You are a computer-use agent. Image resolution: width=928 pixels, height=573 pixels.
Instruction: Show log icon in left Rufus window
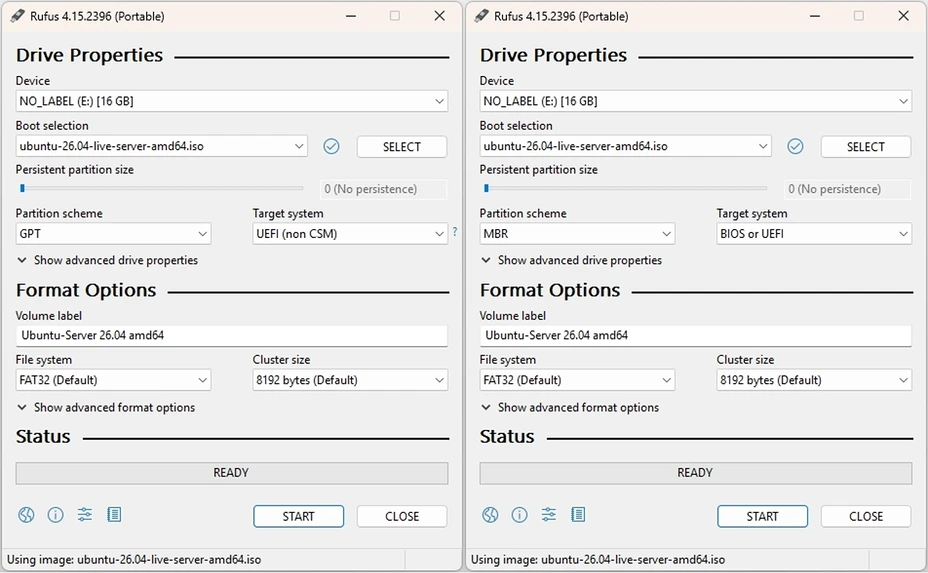[x=114, y=514]
